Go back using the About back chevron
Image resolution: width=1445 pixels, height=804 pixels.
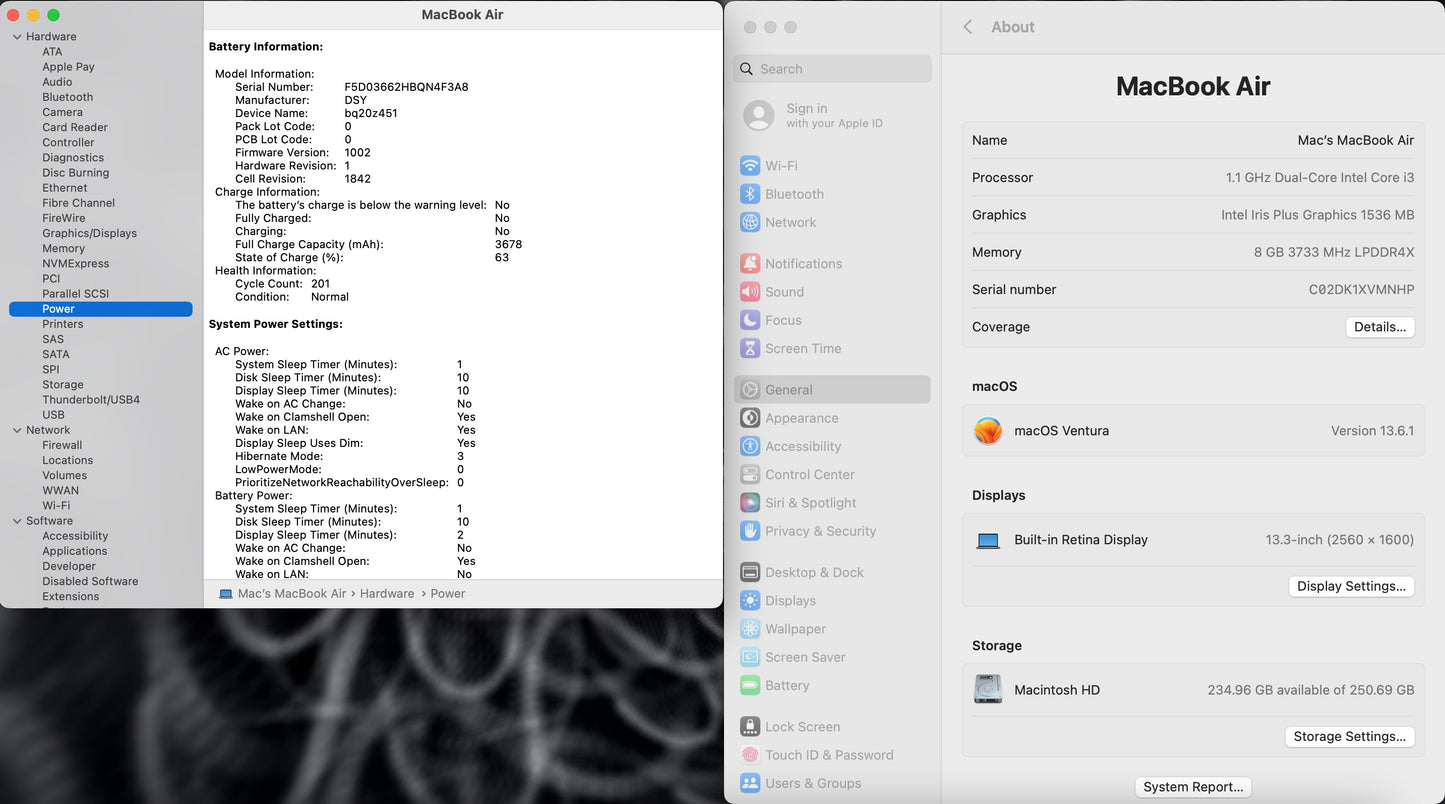click(968, 27)
